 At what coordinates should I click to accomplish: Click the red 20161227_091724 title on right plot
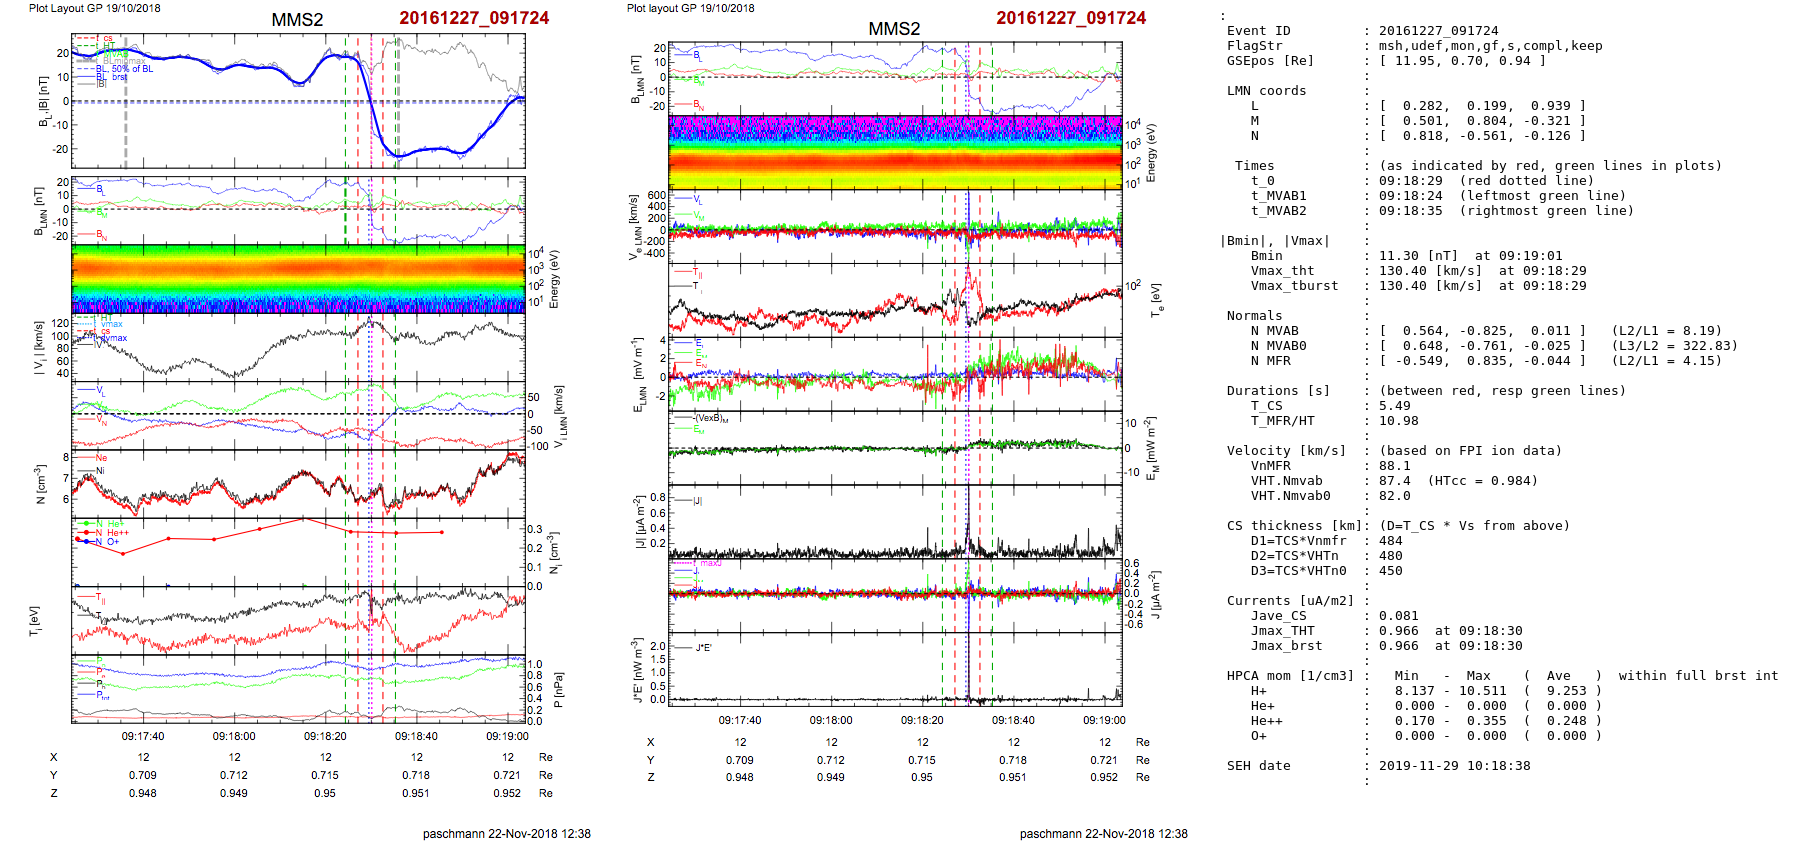[x=1071, y=18]
